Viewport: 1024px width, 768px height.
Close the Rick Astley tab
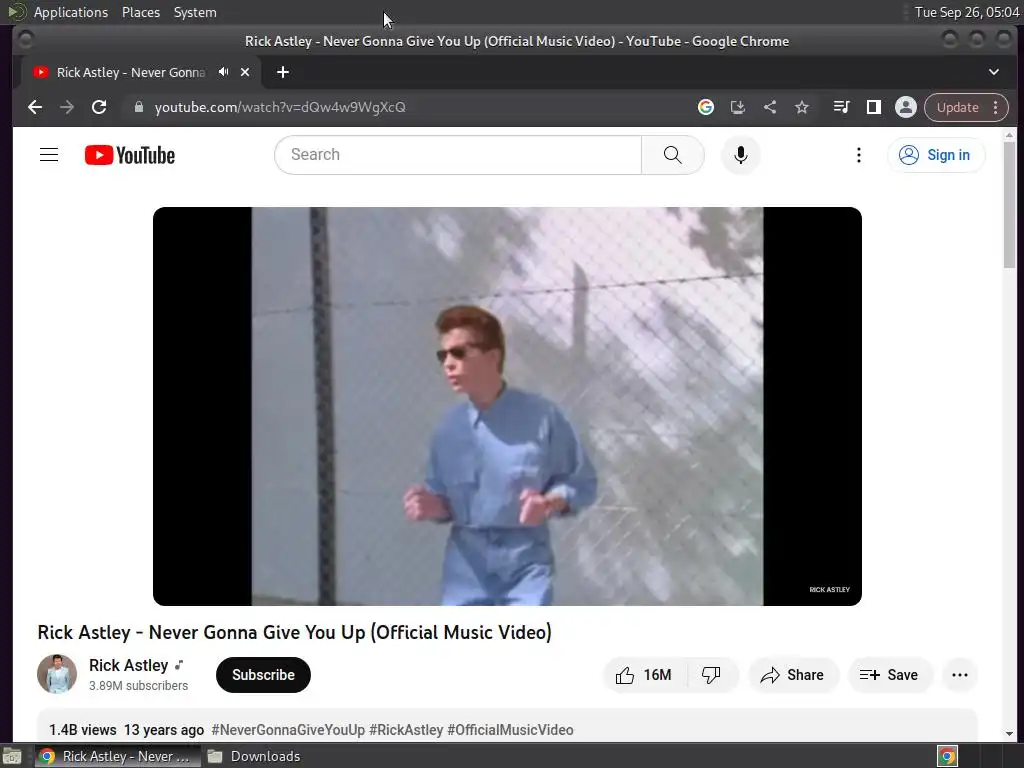tap(245, 72)
